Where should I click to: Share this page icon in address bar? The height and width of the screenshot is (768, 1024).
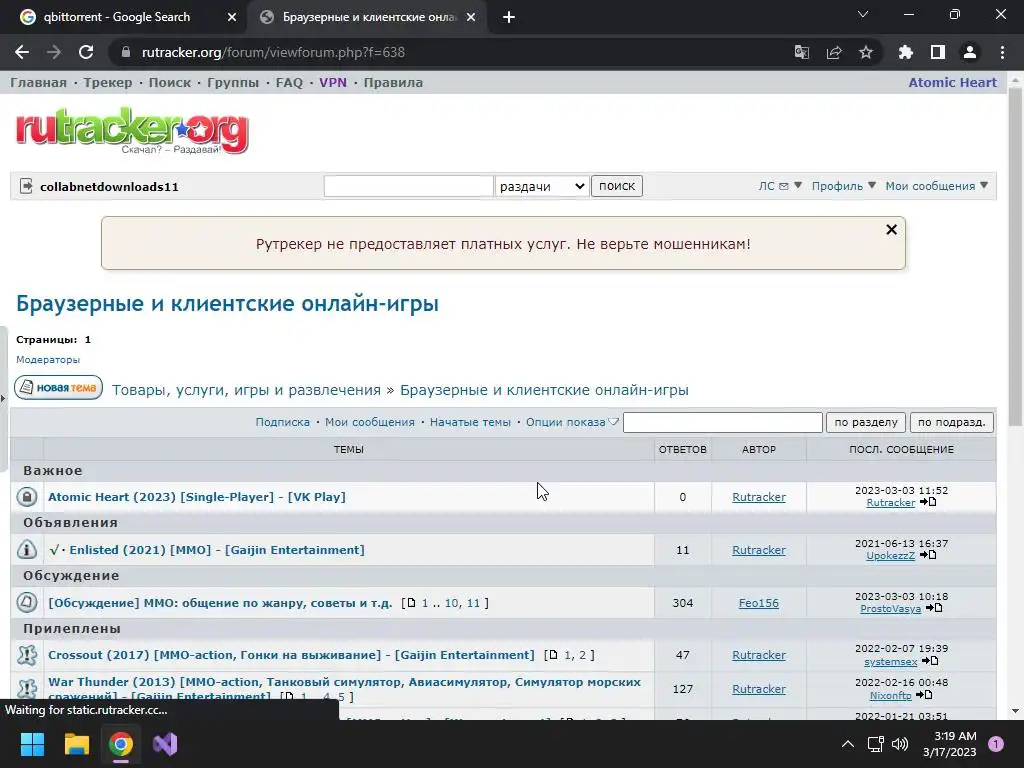click(x=834, y=52)
